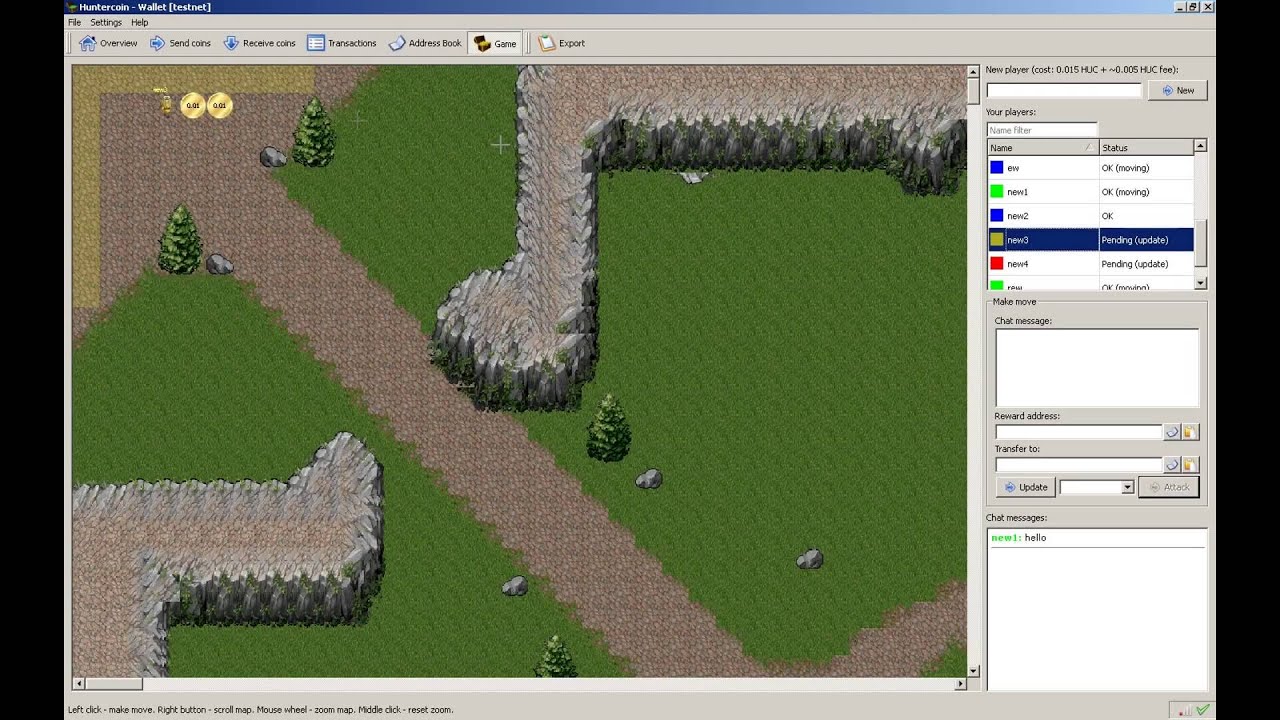
Task: Click map horizontal scrollbar right arrow
Action: [x=960, y=684]
